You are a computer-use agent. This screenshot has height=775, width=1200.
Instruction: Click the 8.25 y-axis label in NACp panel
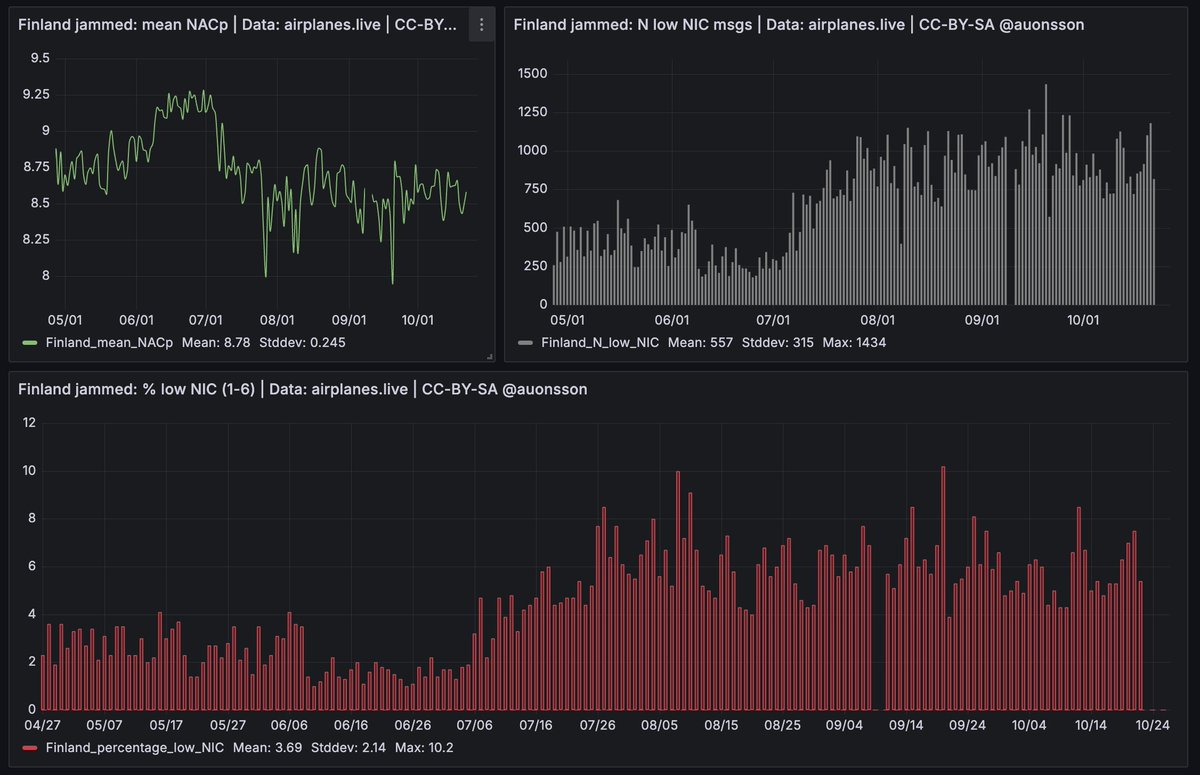[36, 239]
